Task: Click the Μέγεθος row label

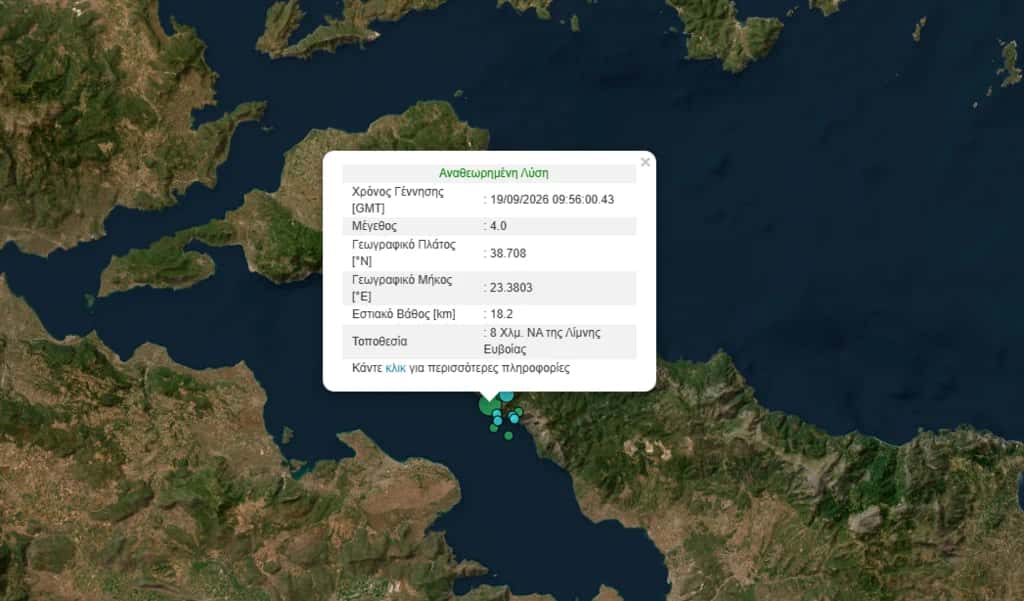Action: point(374,226)
